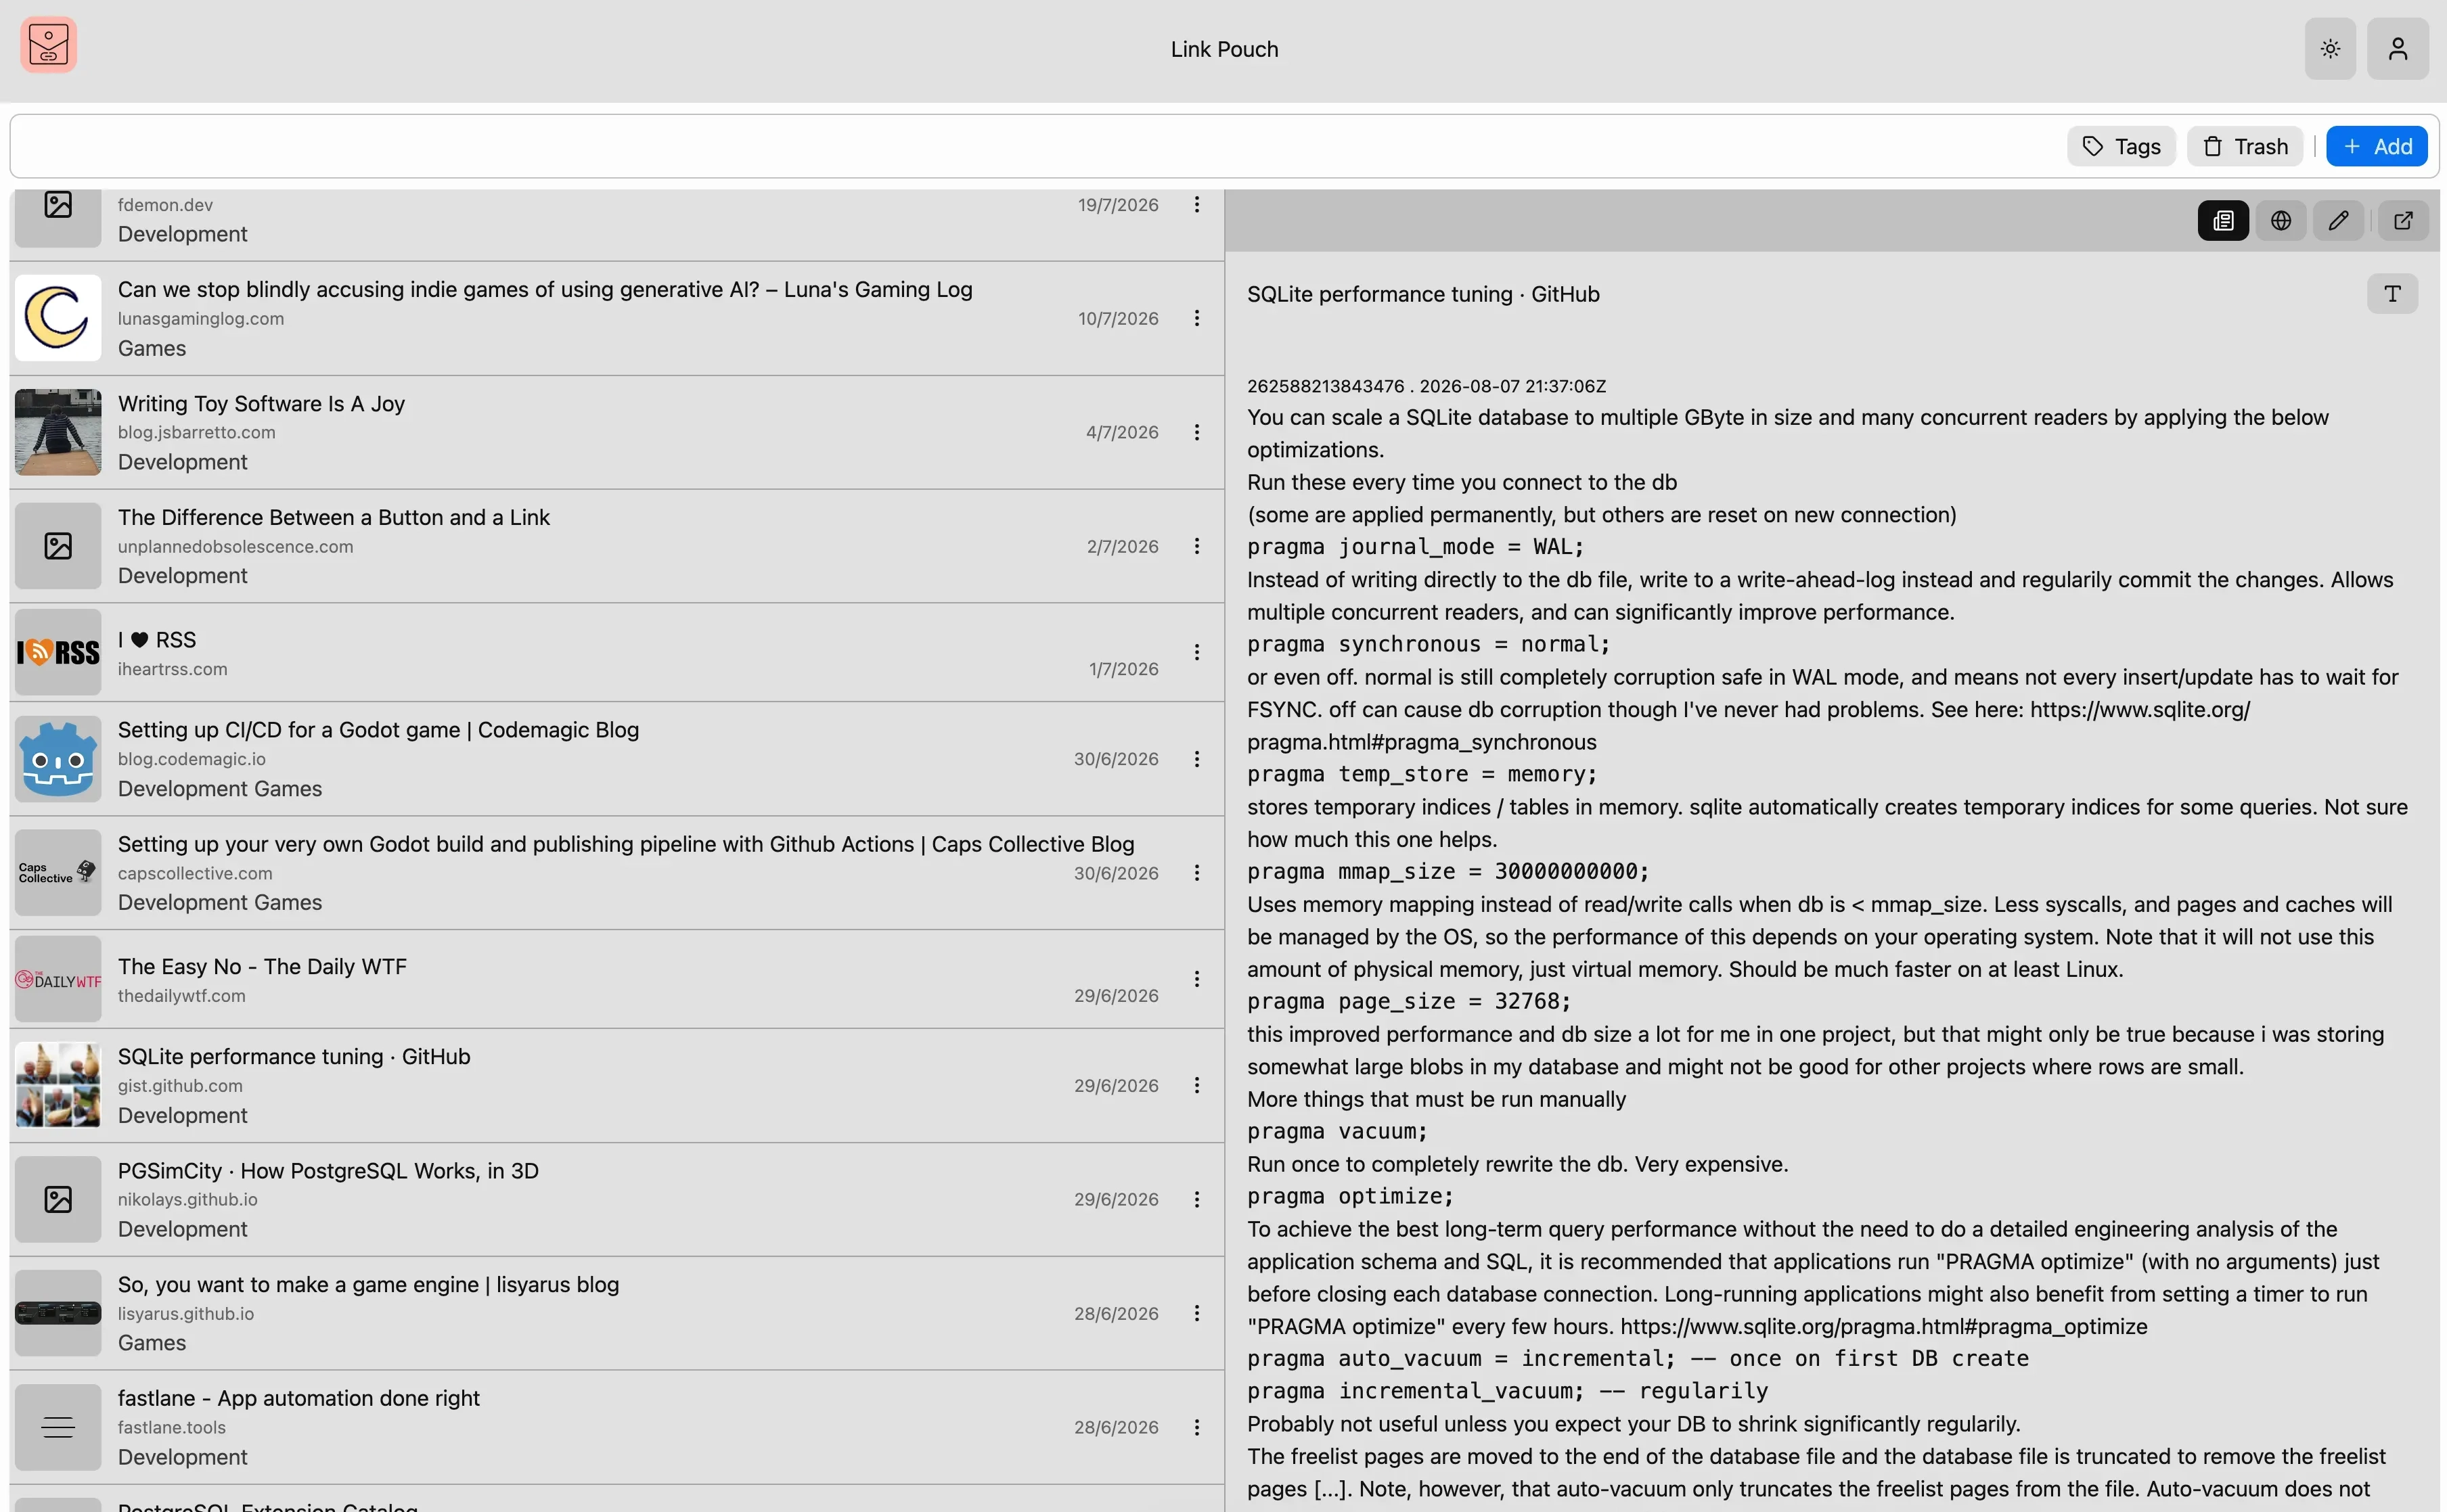This screenshot has height=1512, width=2447.
Task: Open options for SQLite performance tuning entry
Action: (x=1196, y=1086)
